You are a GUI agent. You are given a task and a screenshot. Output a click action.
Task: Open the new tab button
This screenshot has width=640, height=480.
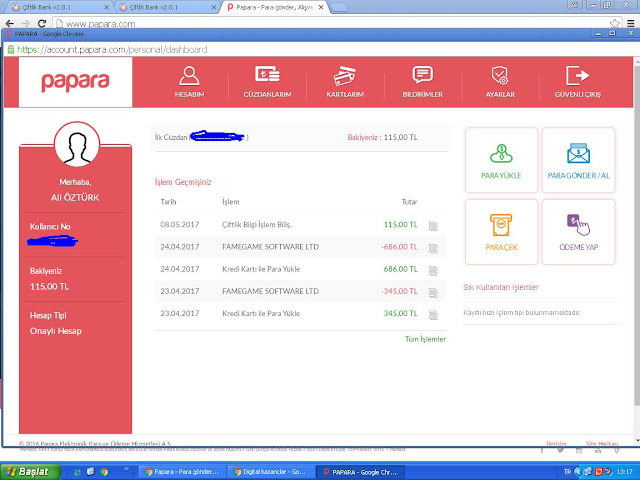(x=338, y=8)
